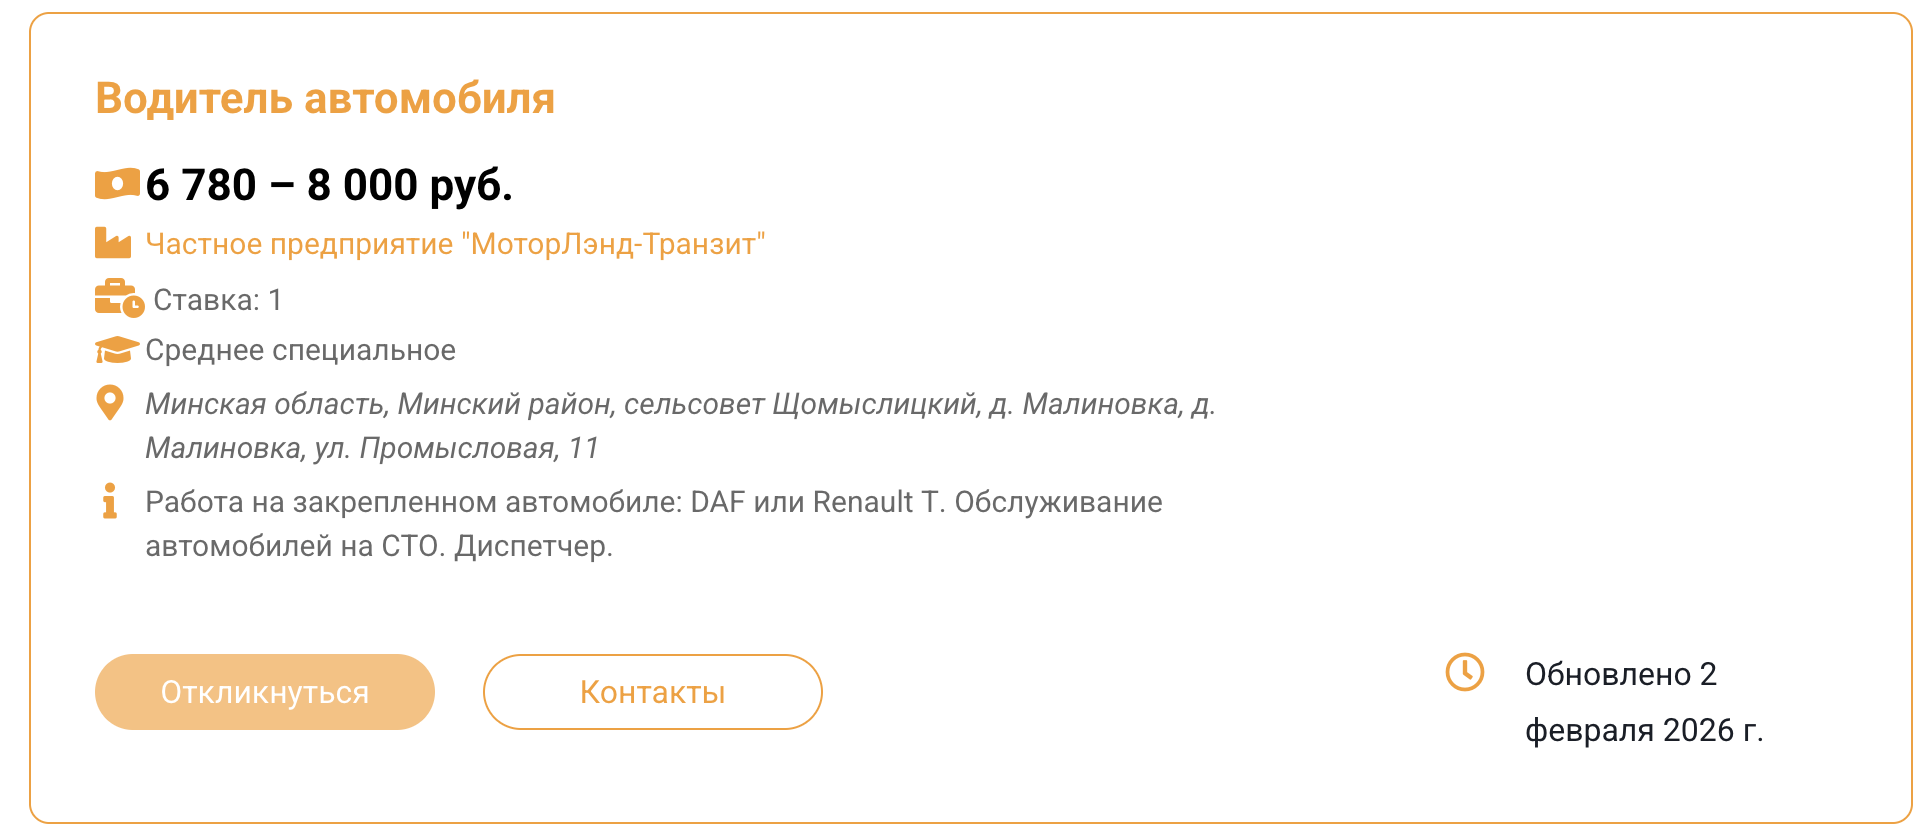Open the job title 'Водитель автомобиля'
This screenshot has width=1930, height=834.
pos(325,99)
